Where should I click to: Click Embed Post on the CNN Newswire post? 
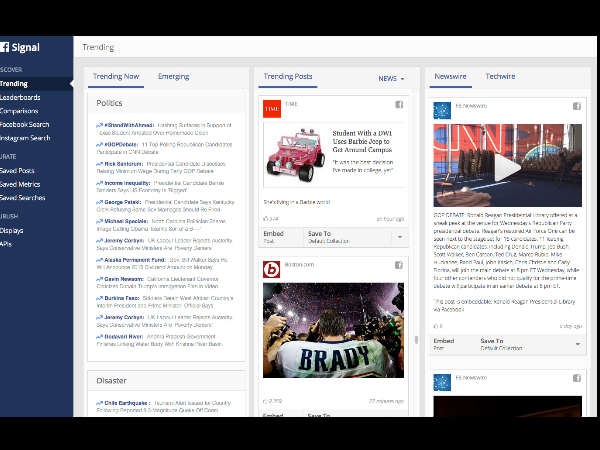[443, 344]
